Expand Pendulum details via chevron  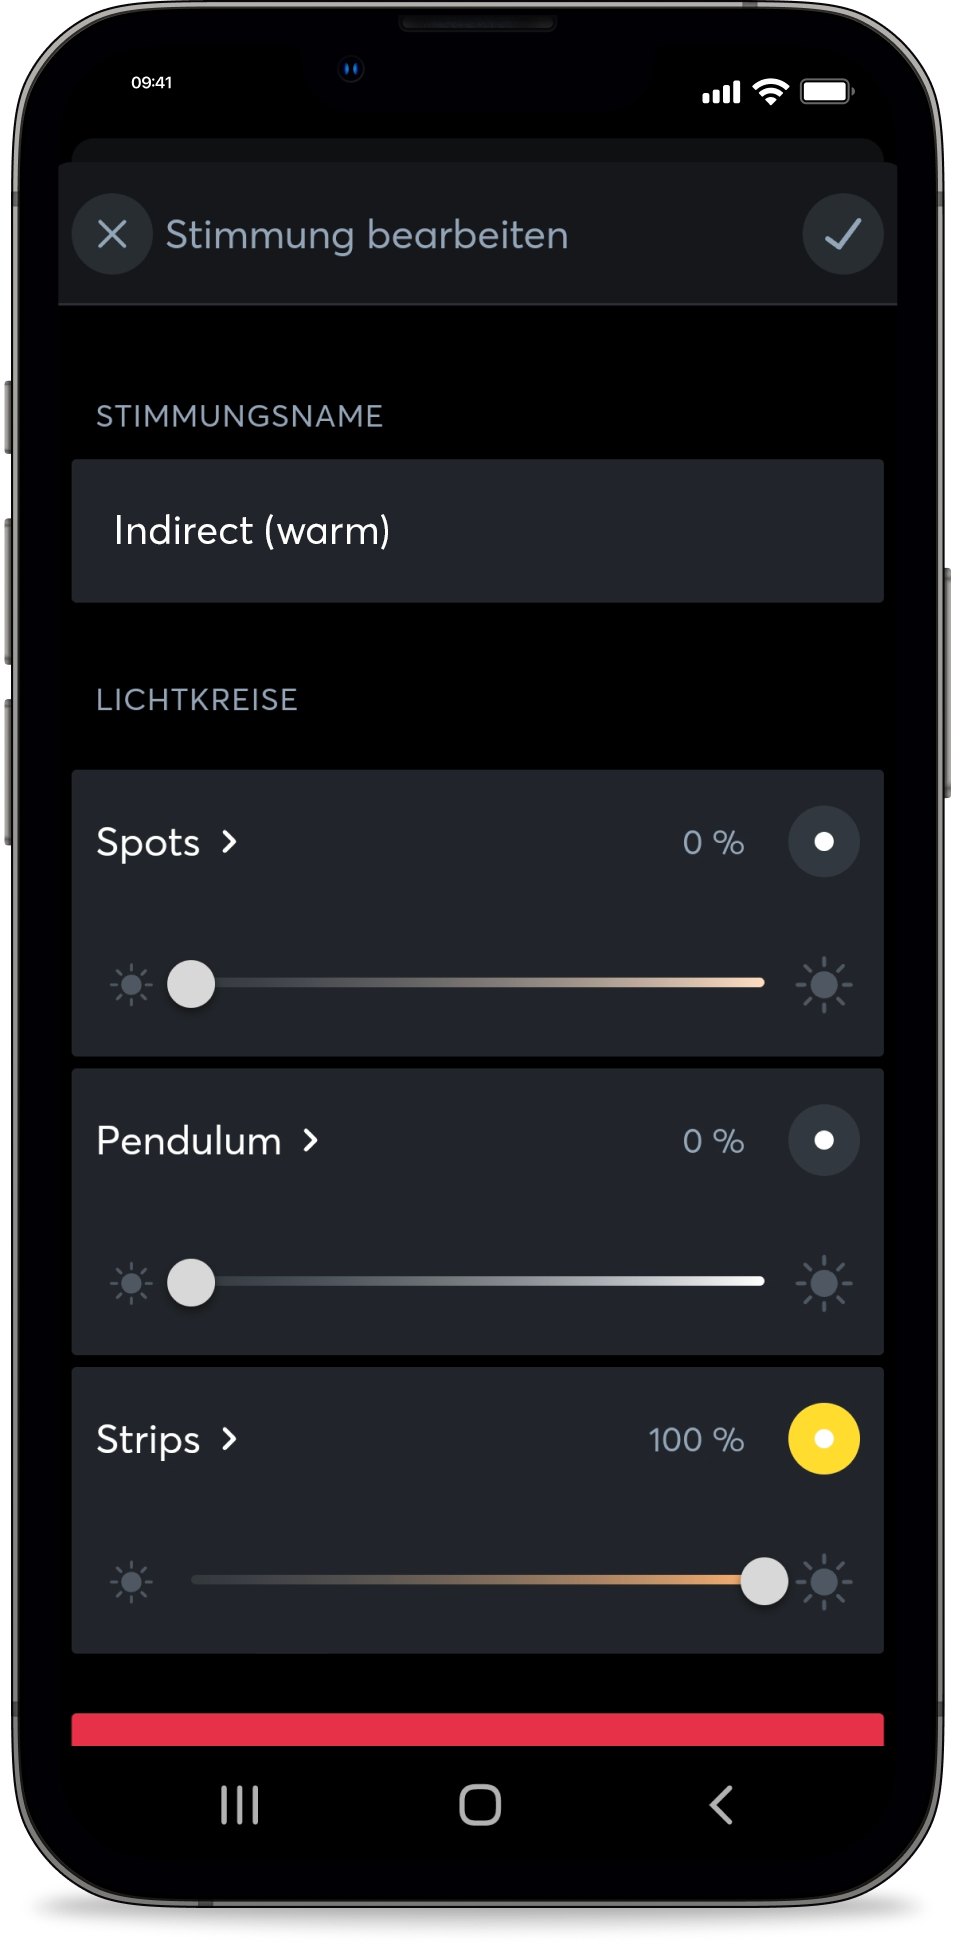point(311,1140)
